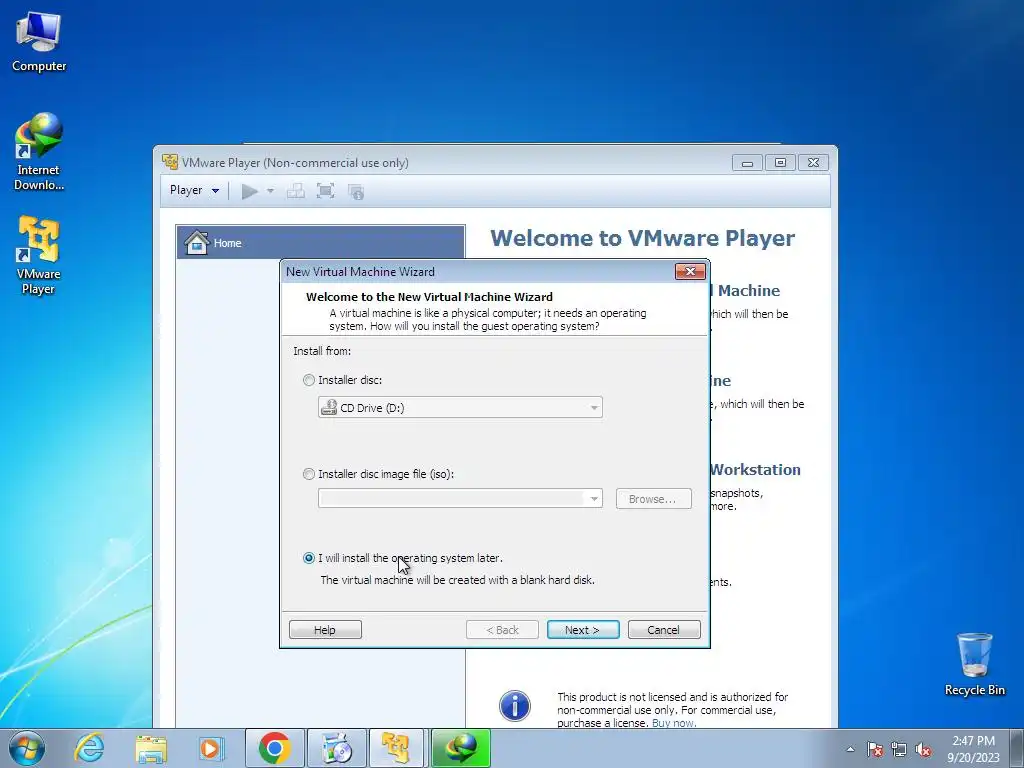This screenshot has height=768, width=1024.
Task: Select Home in the VMware library
Action: pyautogui.click(x=320, y=242)
